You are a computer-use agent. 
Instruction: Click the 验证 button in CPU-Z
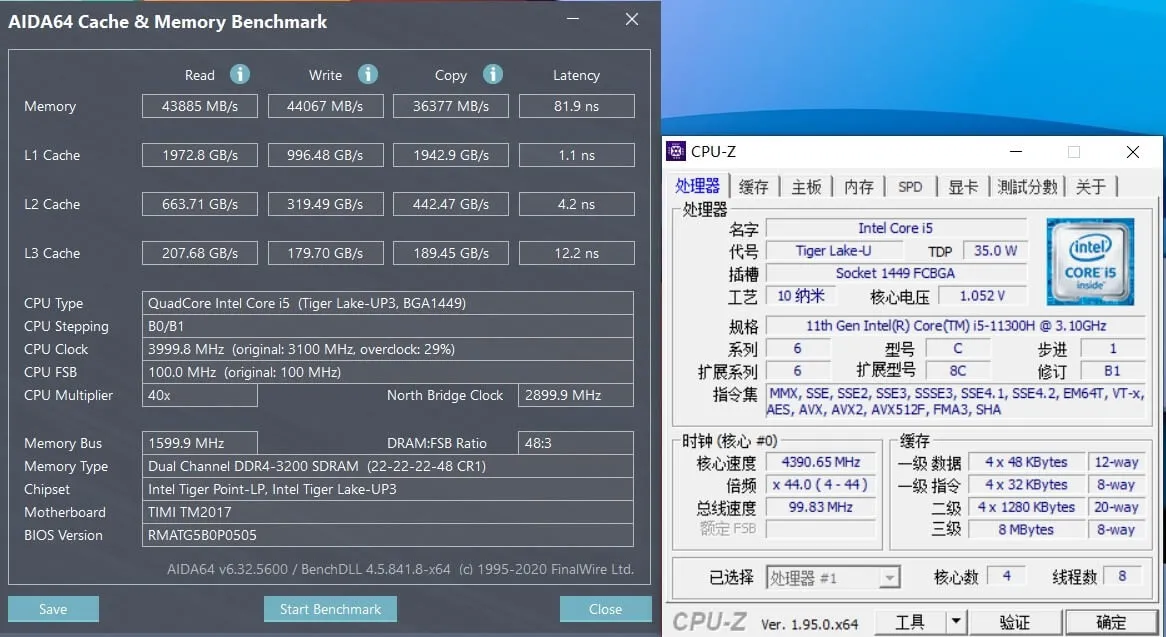tap(1015, 621)
